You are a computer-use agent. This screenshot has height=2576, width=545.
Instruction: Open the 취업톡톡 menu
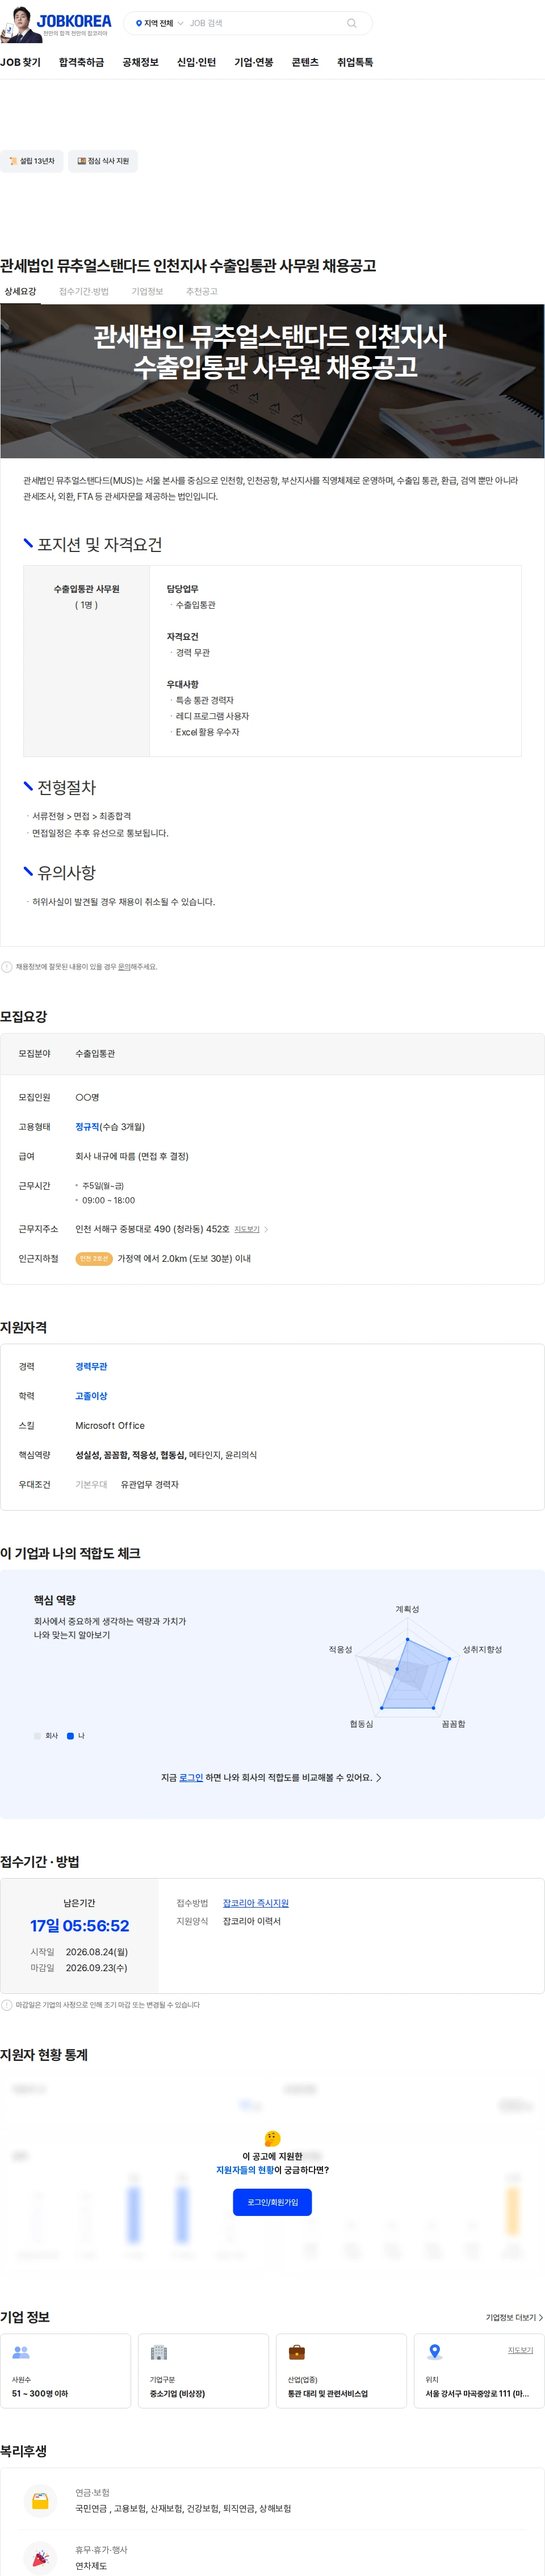click(x=355, y=62)
